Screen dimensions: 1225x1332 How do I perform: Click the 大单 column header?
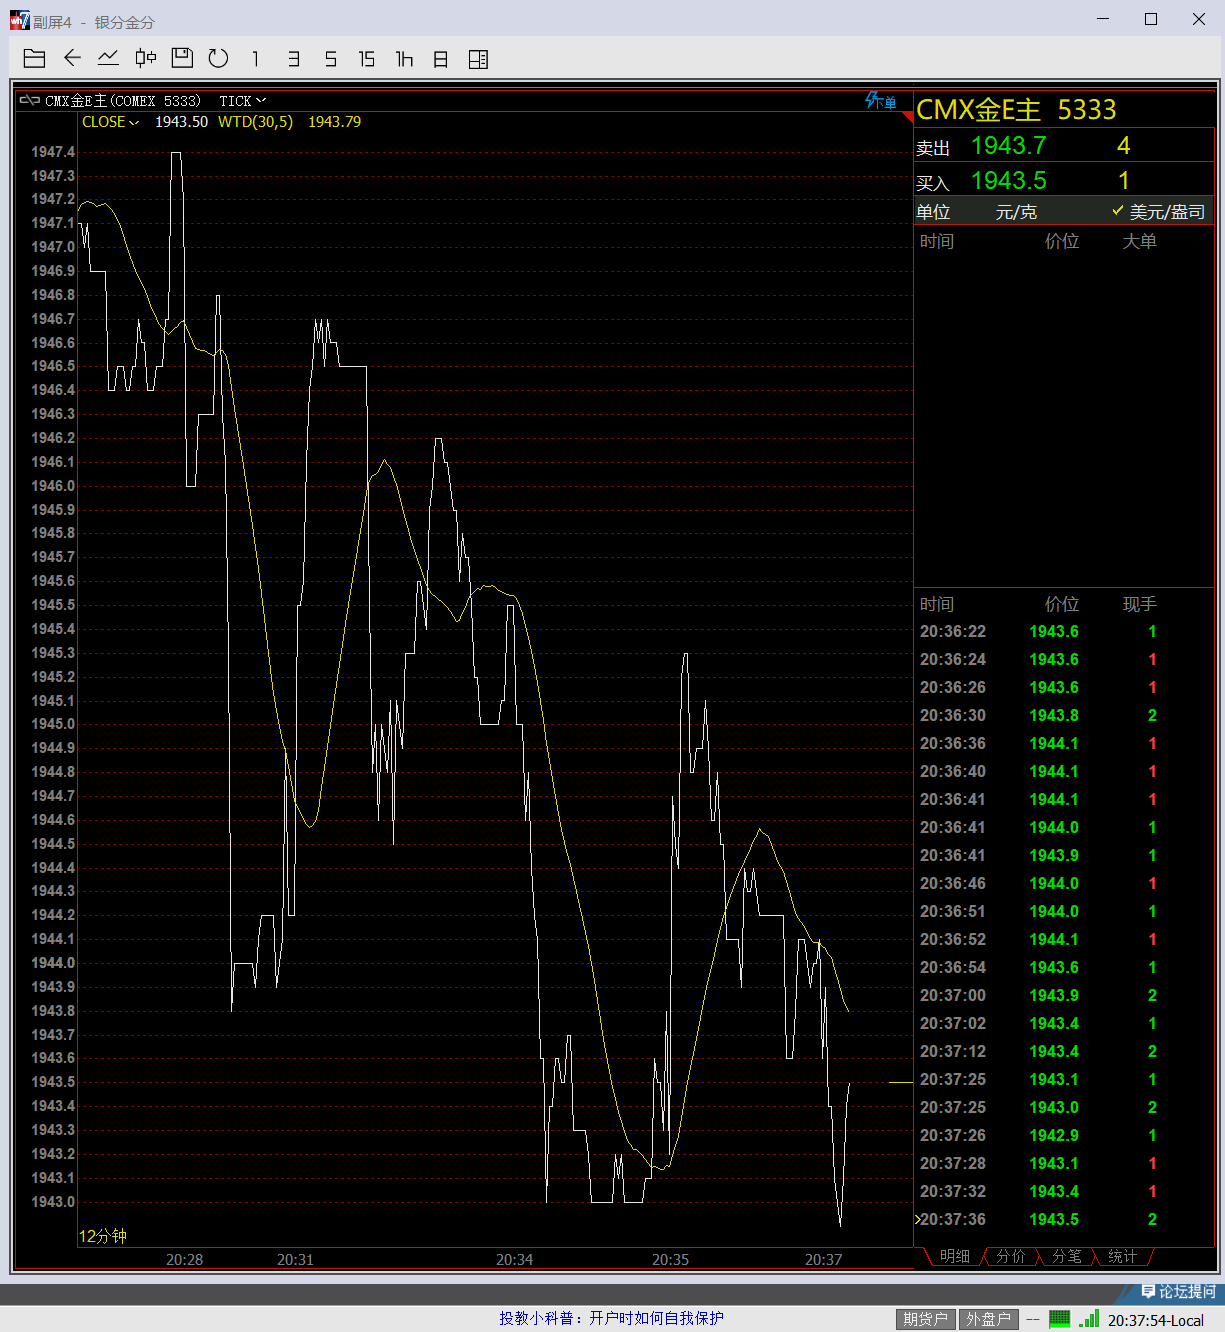pos(1139,241)
